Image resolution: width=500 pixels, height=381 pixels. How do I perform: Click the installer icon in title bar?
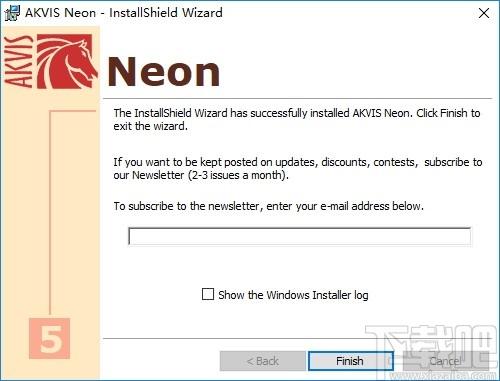tap(12, 13)
